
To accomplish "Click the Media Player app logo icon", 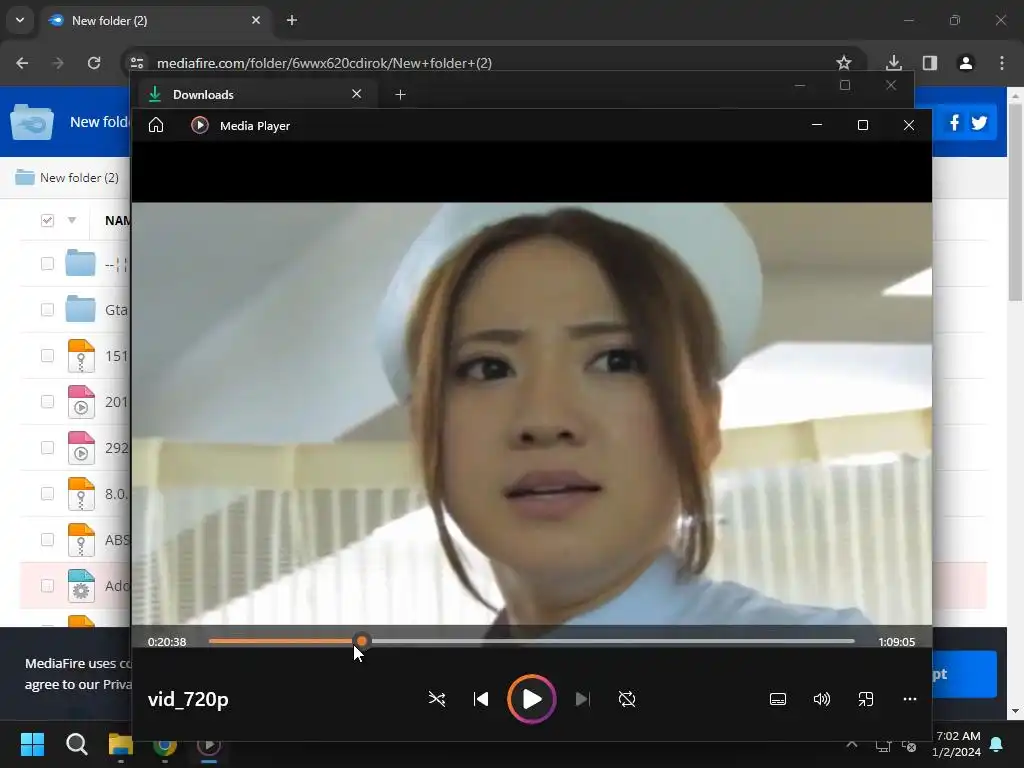I will [x=200, y=125].
